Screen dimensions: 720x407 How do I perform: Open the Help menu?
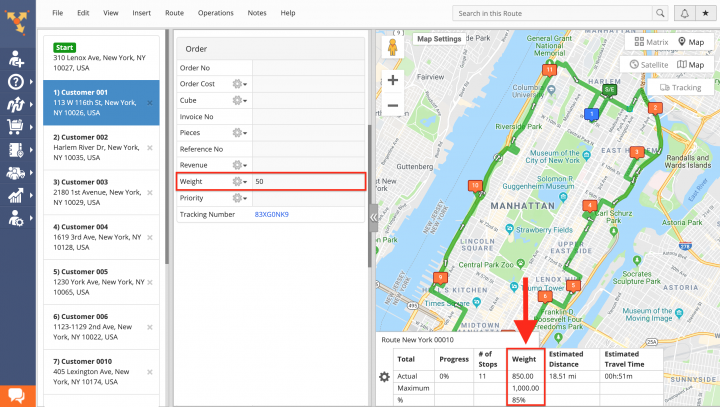[x=288, y=13]
